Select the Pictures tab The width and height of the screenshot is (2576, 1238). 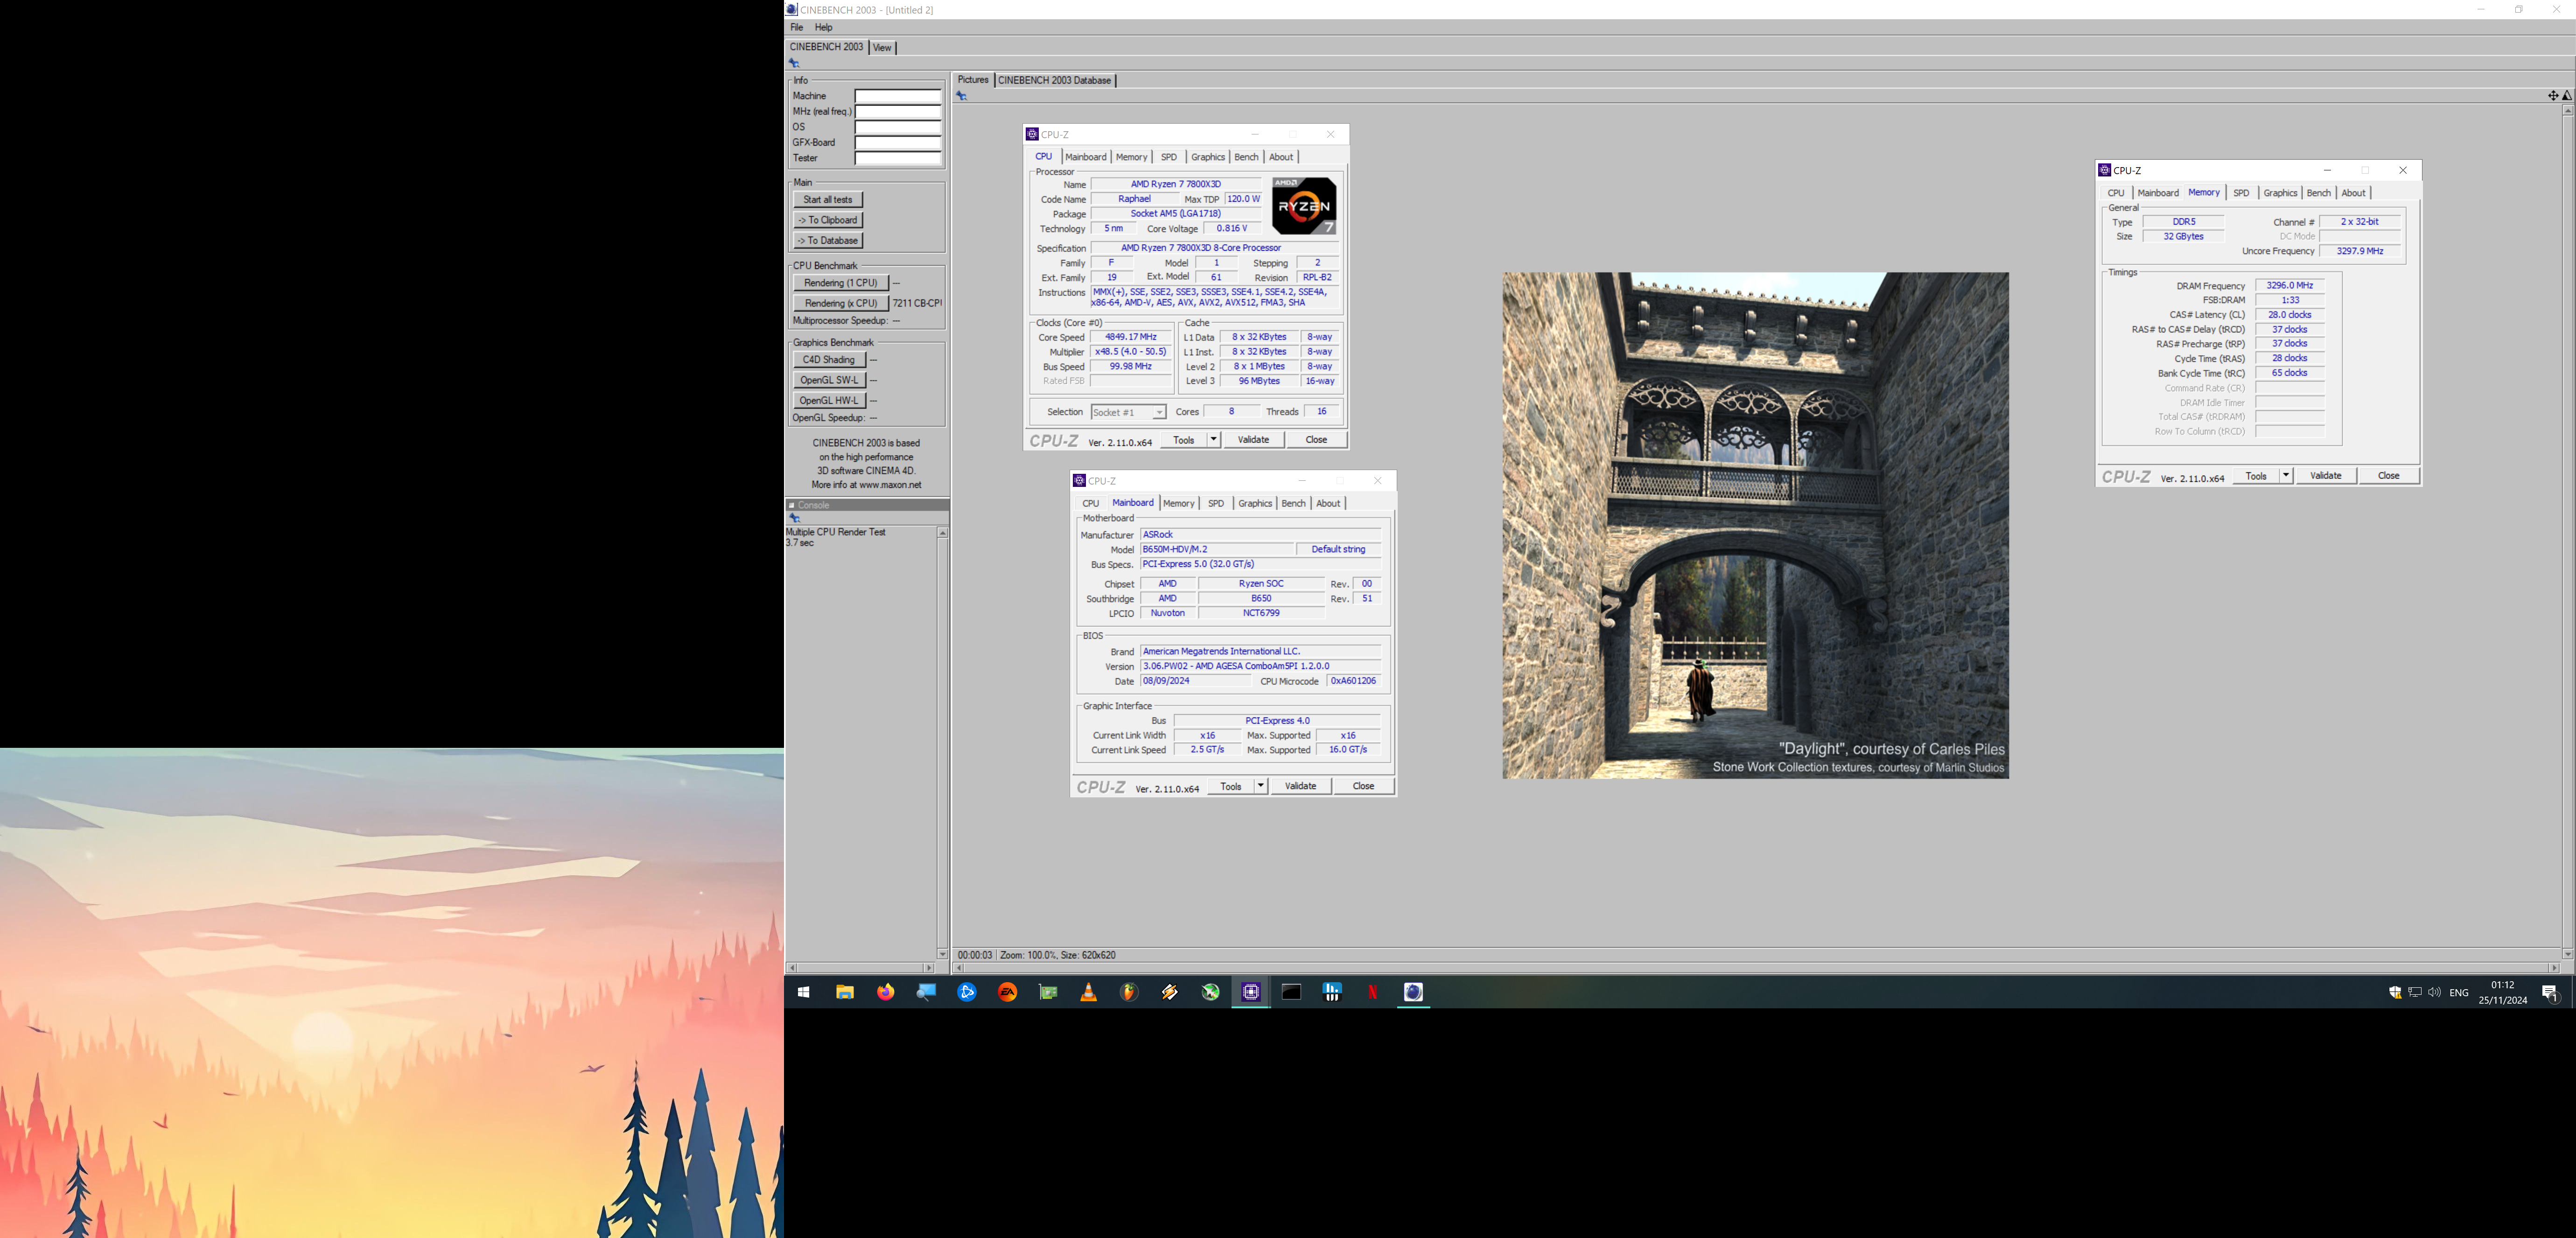point(973,80)
